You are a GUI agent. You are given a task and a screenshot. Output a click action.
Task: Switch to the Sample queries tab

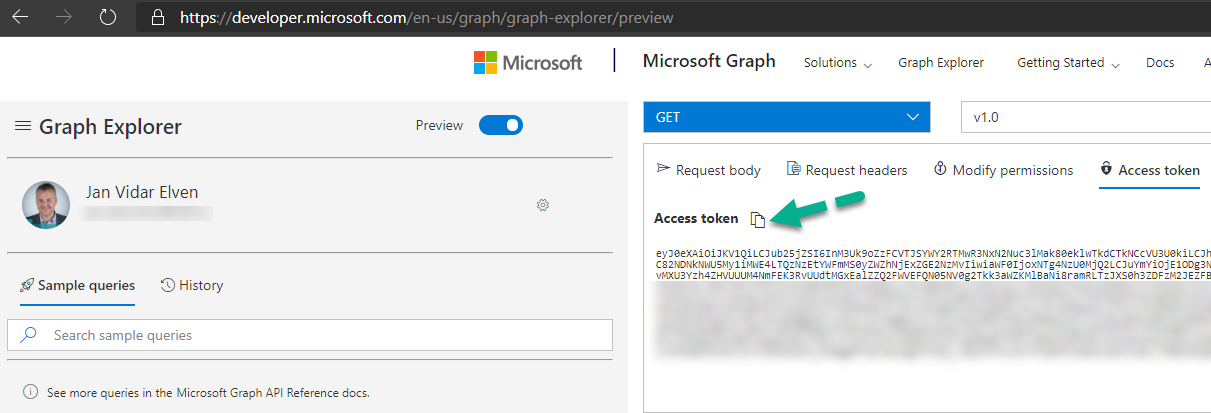(x=77, y=286)
